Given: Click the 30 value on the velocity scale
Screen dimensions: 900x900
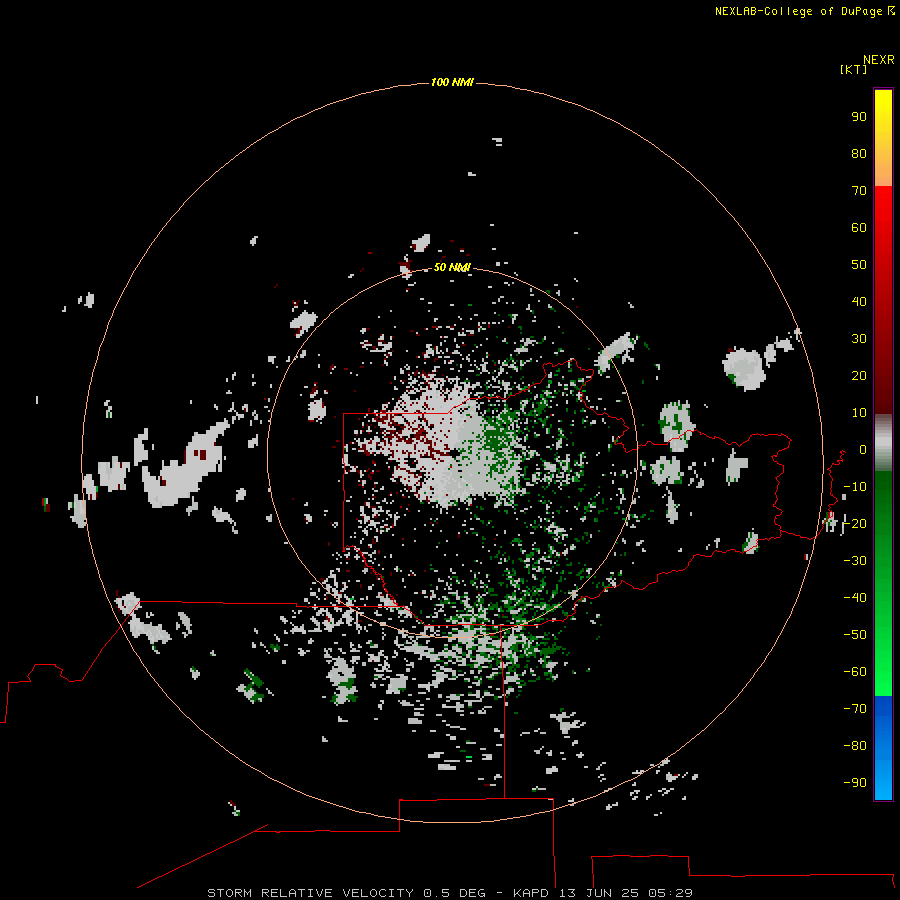Looking at the screenshot, I should [x=859, y=339].
